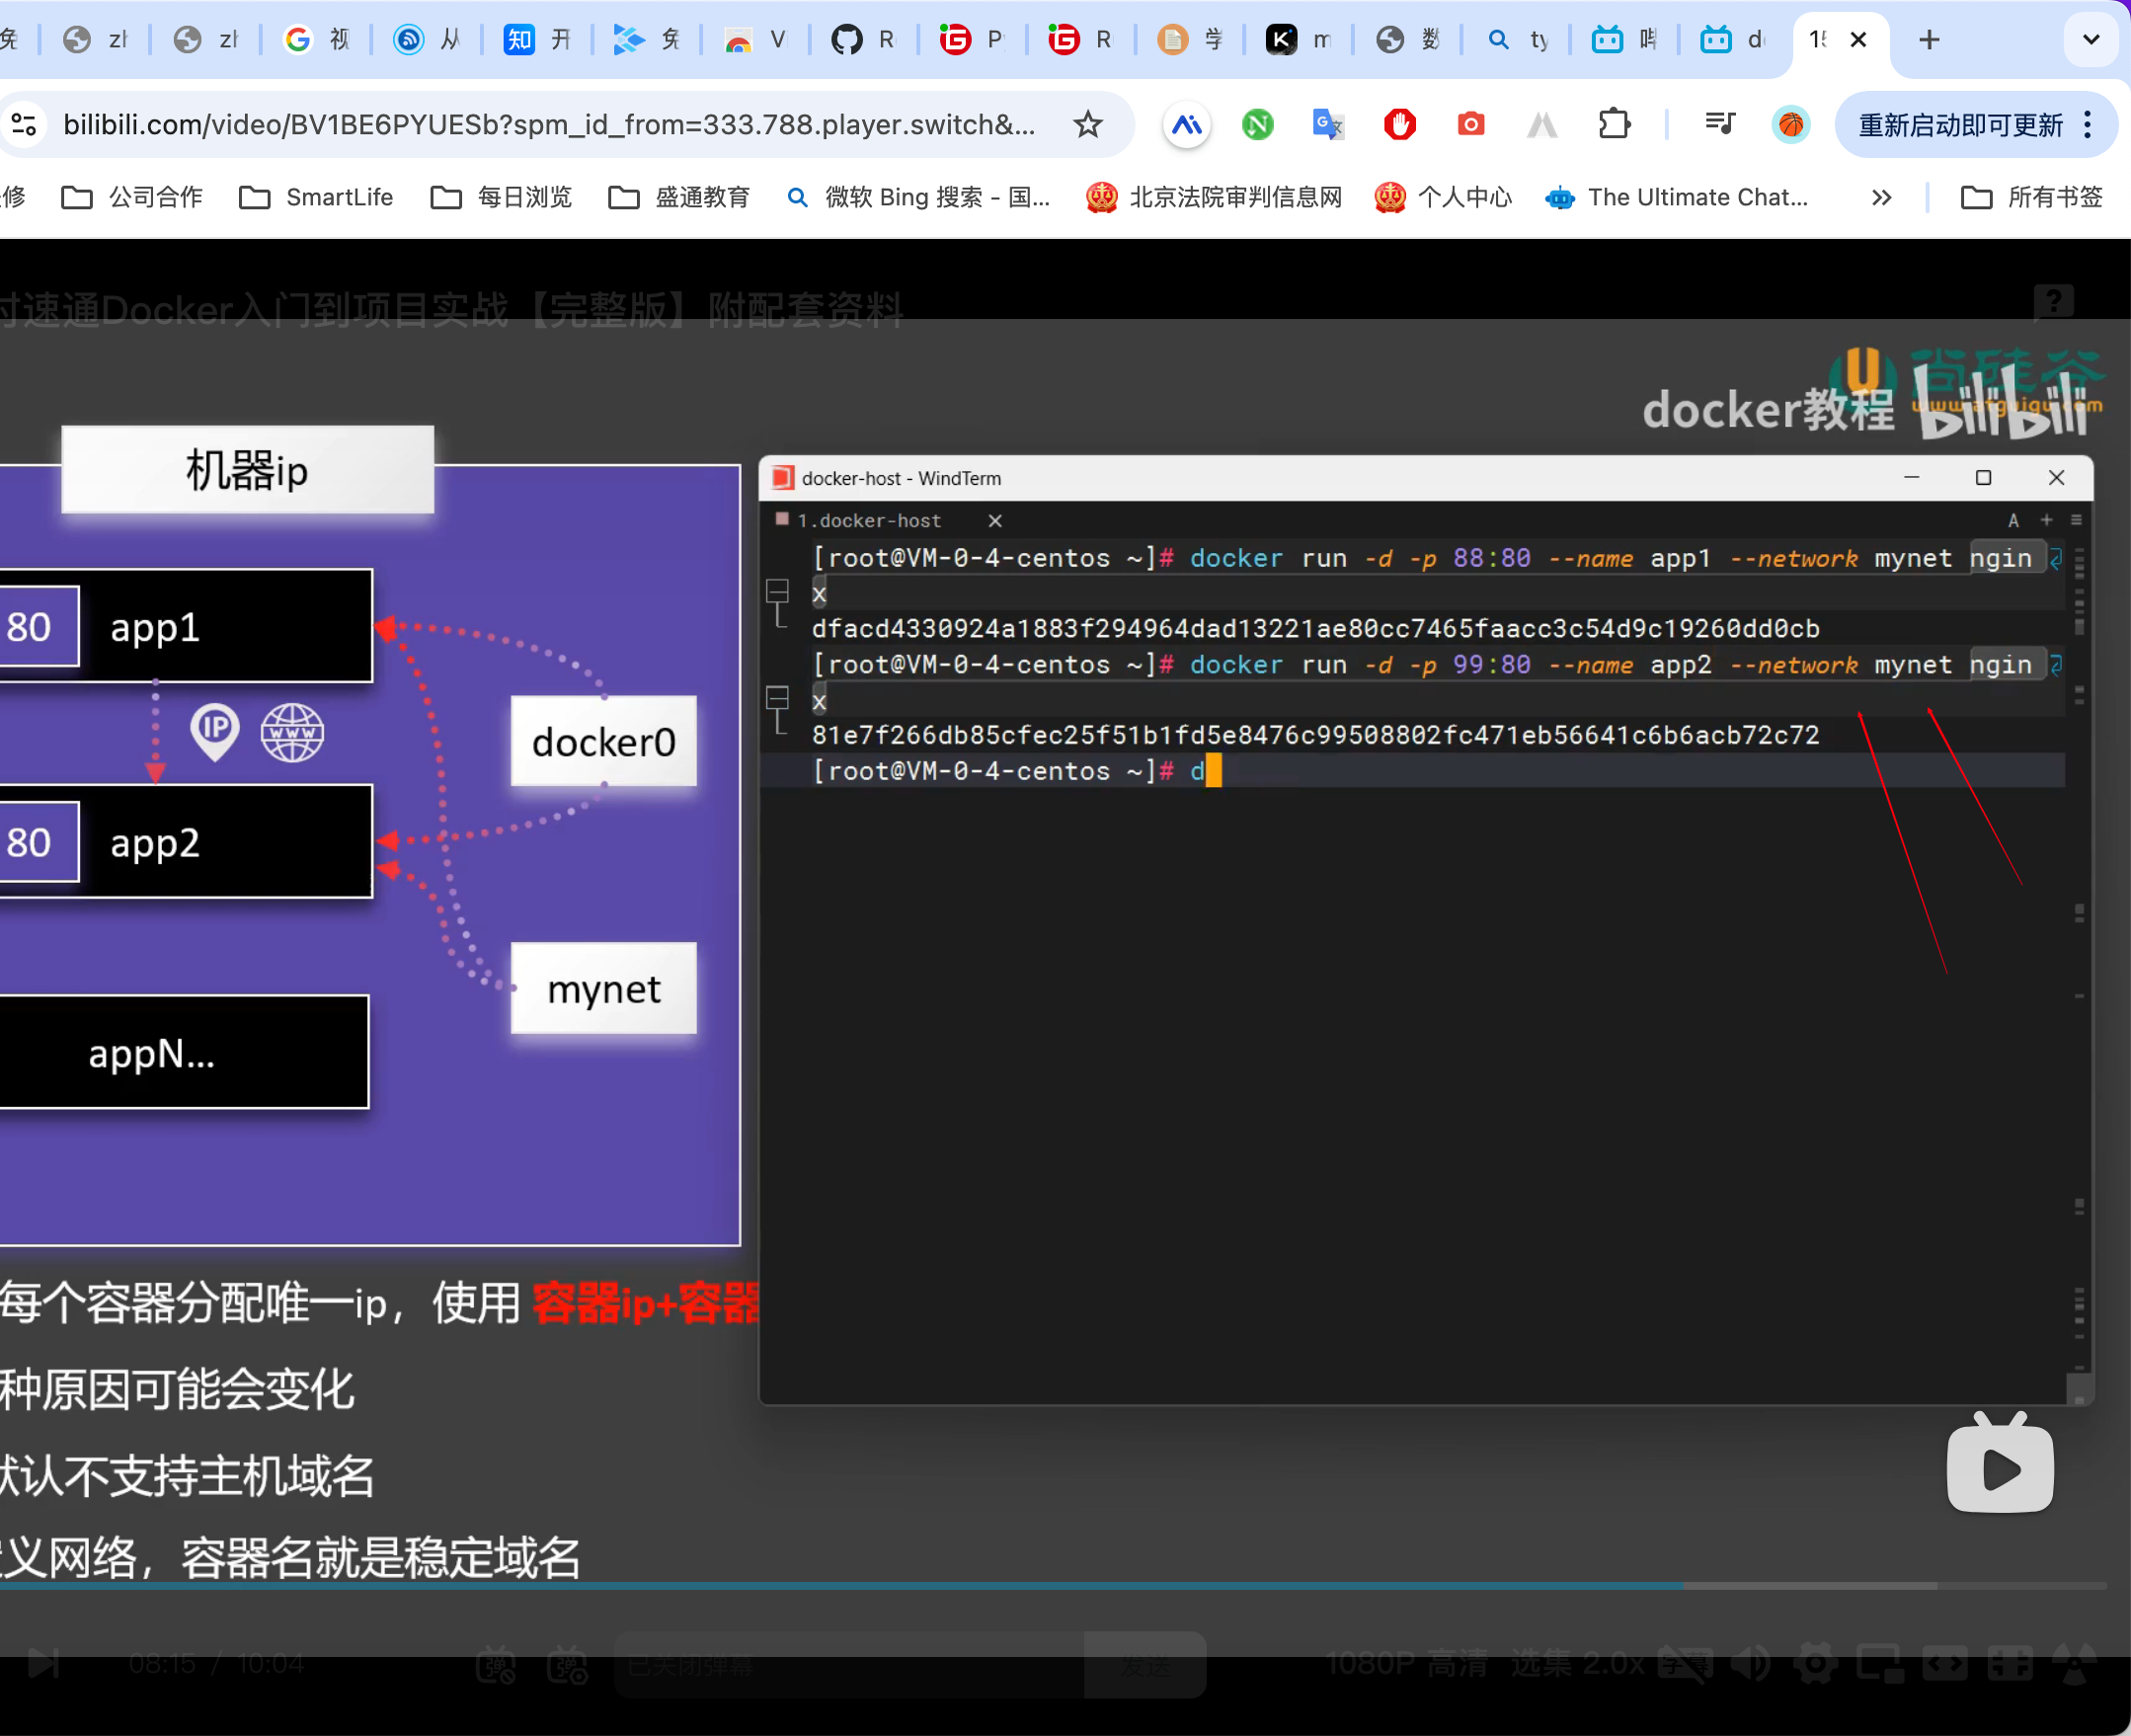Screen dimensions: 2131x1736
Task: Mute the video with the volume icon
Action: (1750, 1664)
